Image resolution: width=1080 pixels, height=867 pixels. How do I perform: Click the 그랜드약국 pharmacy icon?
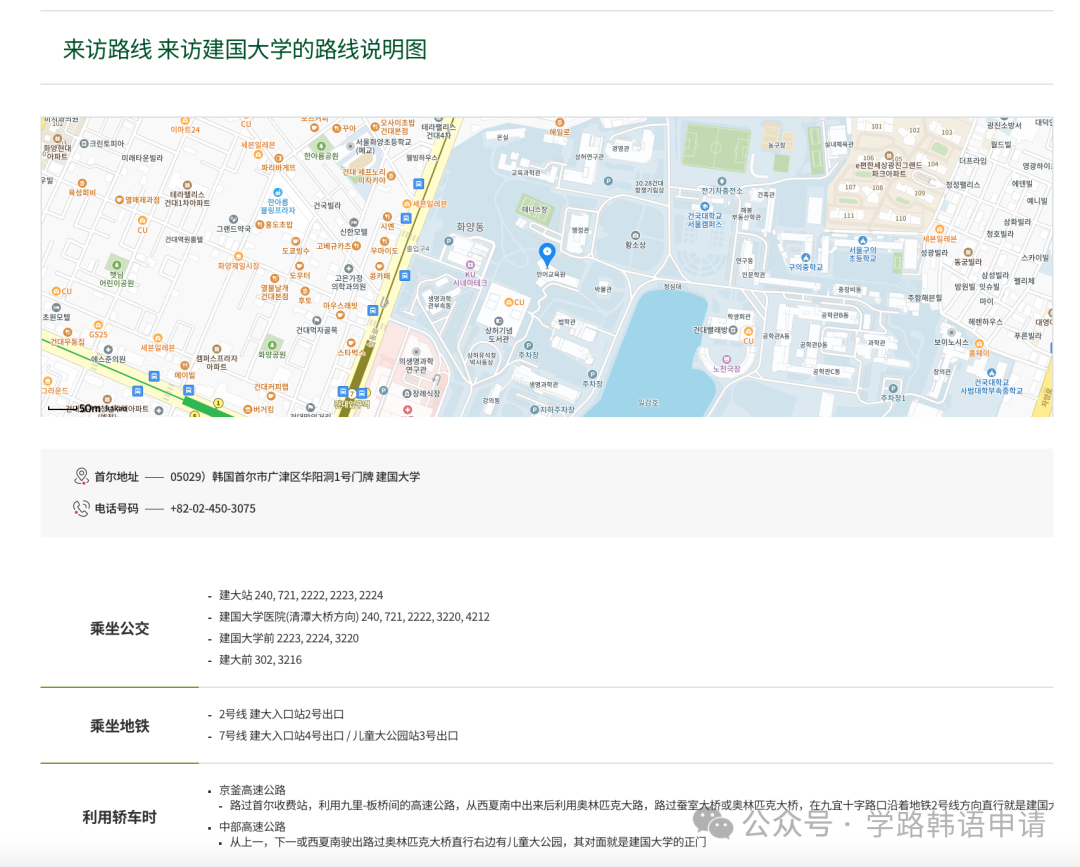[x=233, y=220]
